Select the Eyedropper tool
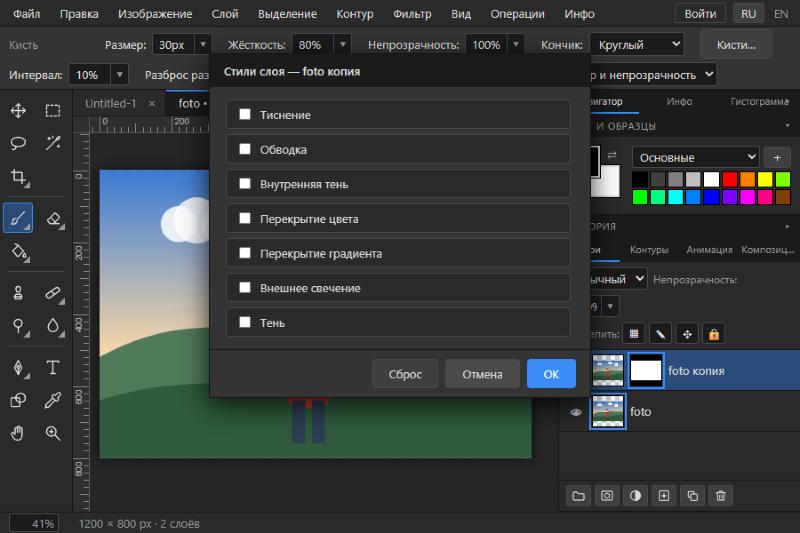Viewport: 800px width, 533px height. [x=53, y=400]
